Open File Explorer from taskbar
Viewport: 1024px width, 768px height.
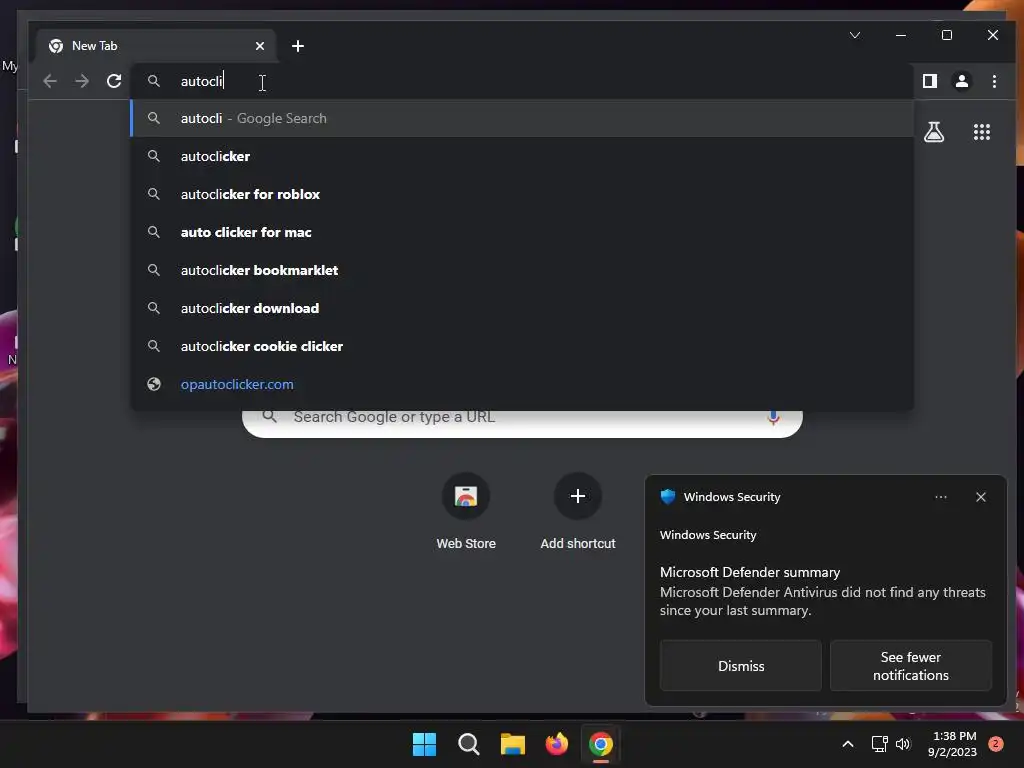[x=513, y=744]
